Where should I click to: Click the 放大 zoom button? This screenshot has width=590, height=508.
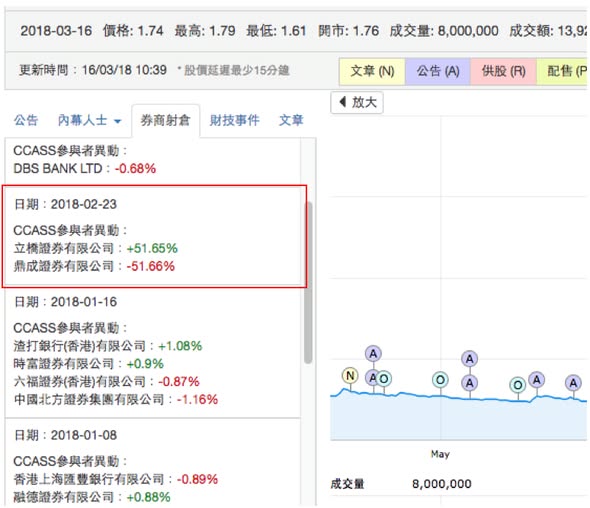pyautogui.click(x=357, y=102)
